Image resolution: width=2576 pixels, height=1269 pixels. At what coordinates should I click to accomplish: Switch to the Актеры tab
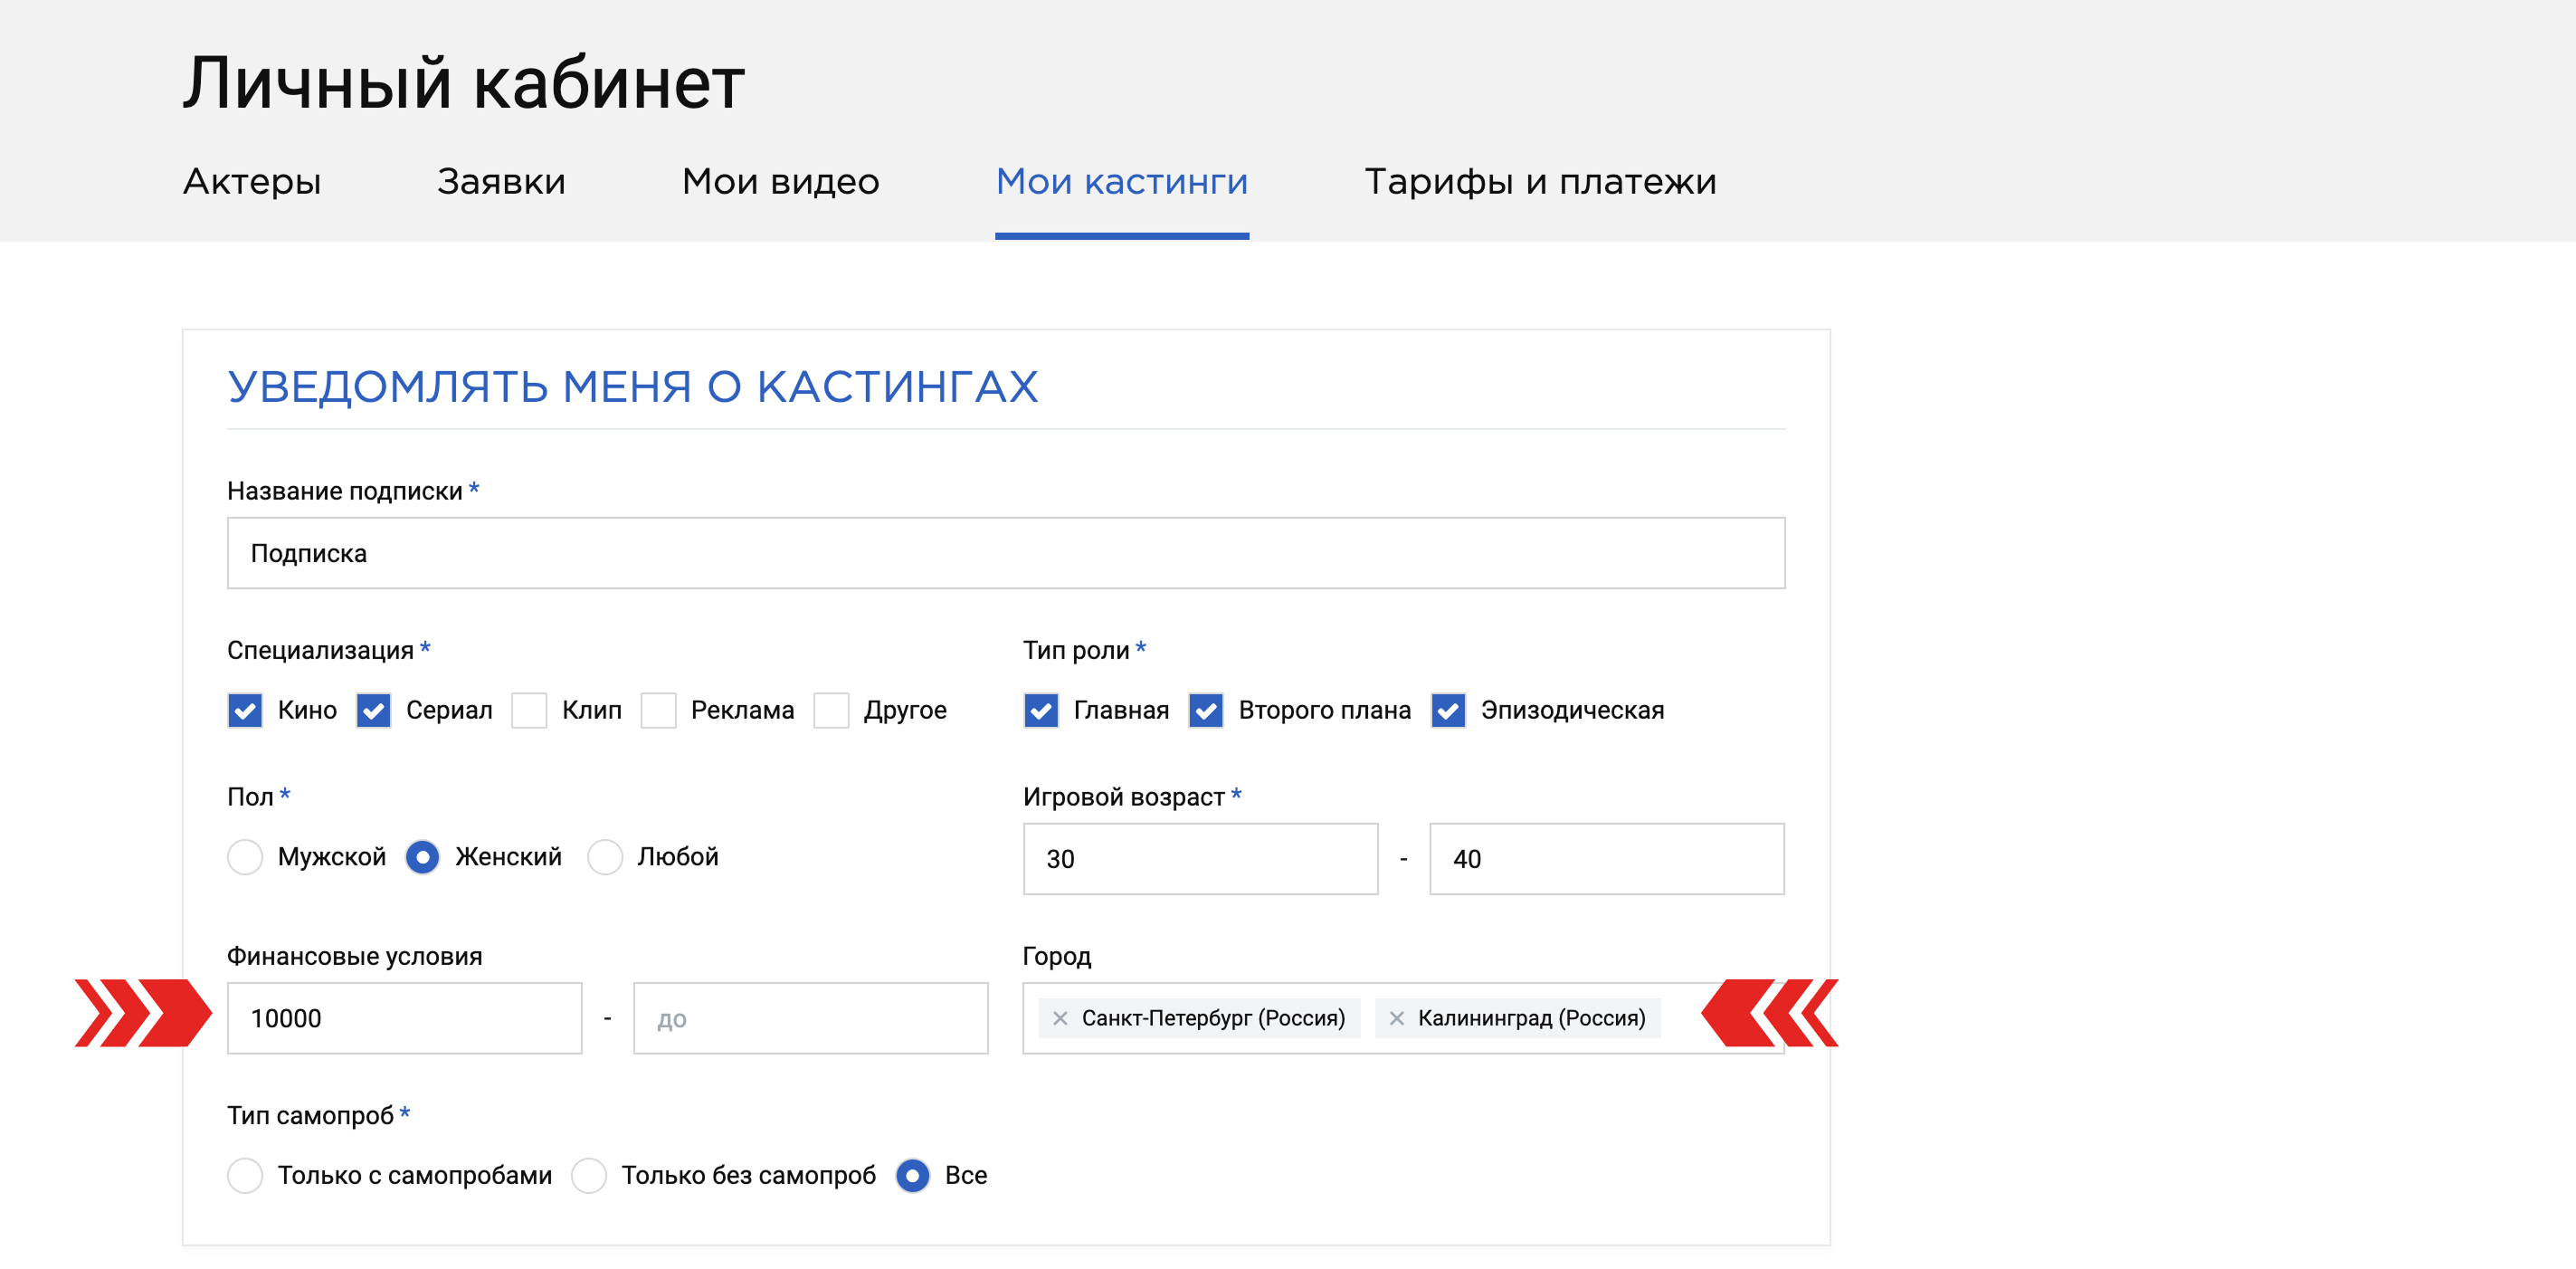(252, 182)
